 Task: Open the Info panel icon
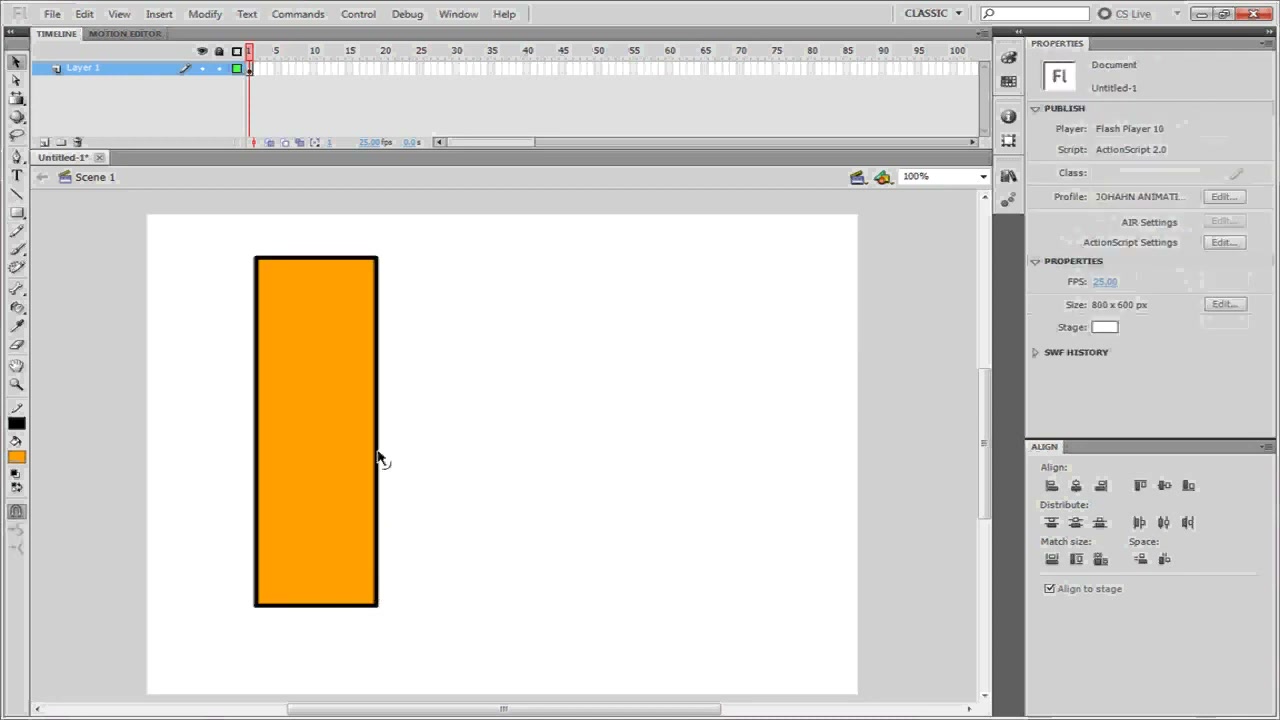point(1008,117)
